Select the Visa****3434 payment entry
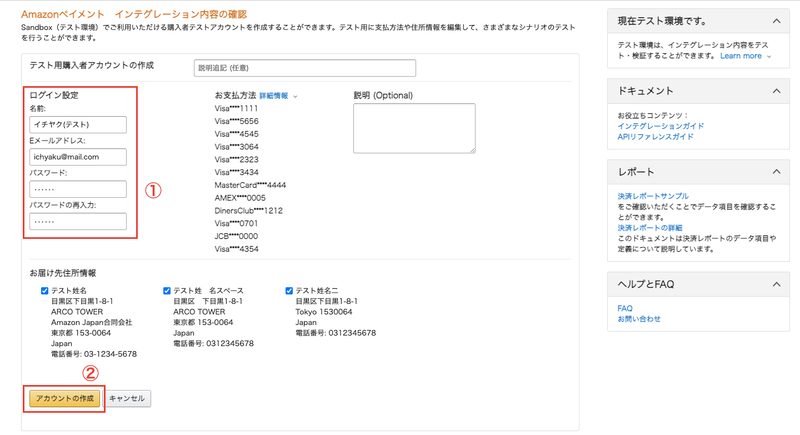The height and width of the screenshot is (435, 800). tap(236, 172)
